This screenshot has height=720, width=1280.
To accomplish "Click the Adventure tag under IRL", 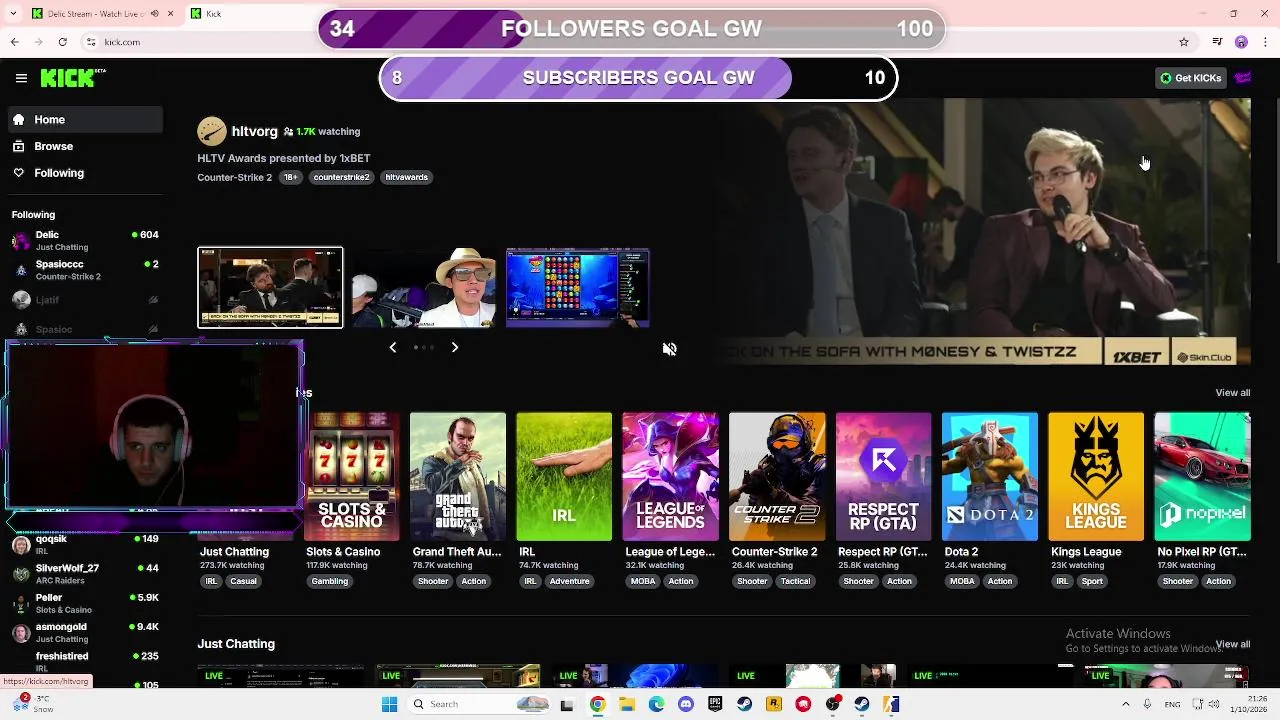I will pyautogui.click(x=569, y=581).
